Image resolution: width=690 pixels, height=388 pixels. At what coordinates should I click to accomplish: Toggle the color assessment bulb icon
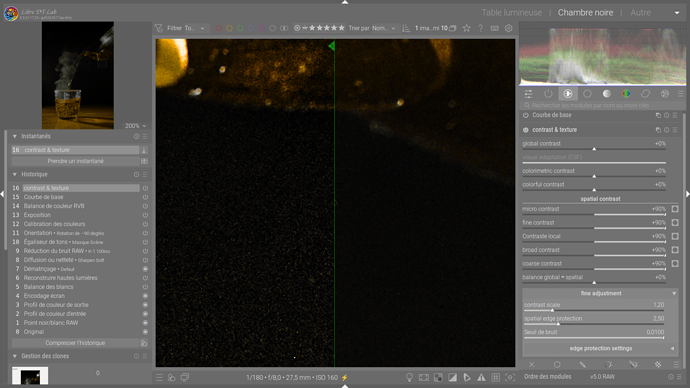[x=409, y=377]
